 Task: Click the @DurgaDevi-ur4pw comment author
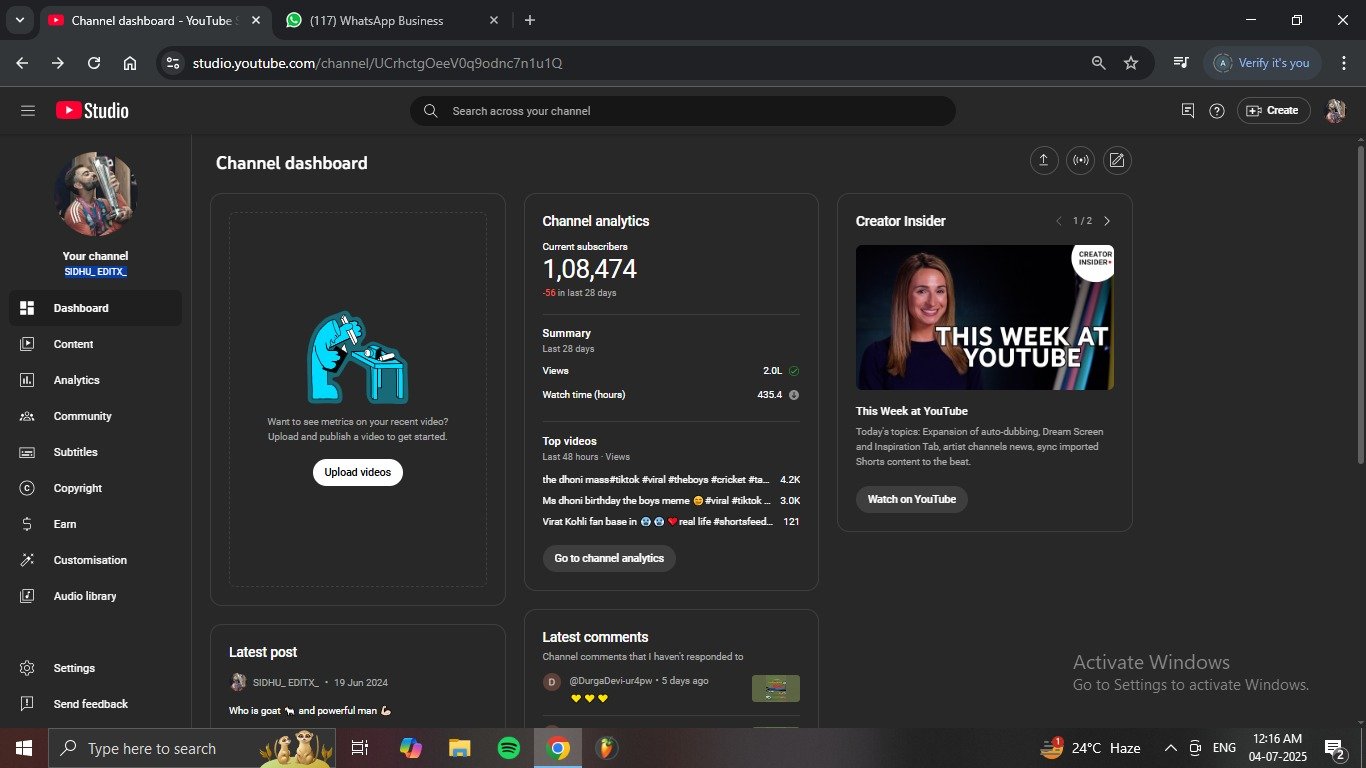[611, 681]
